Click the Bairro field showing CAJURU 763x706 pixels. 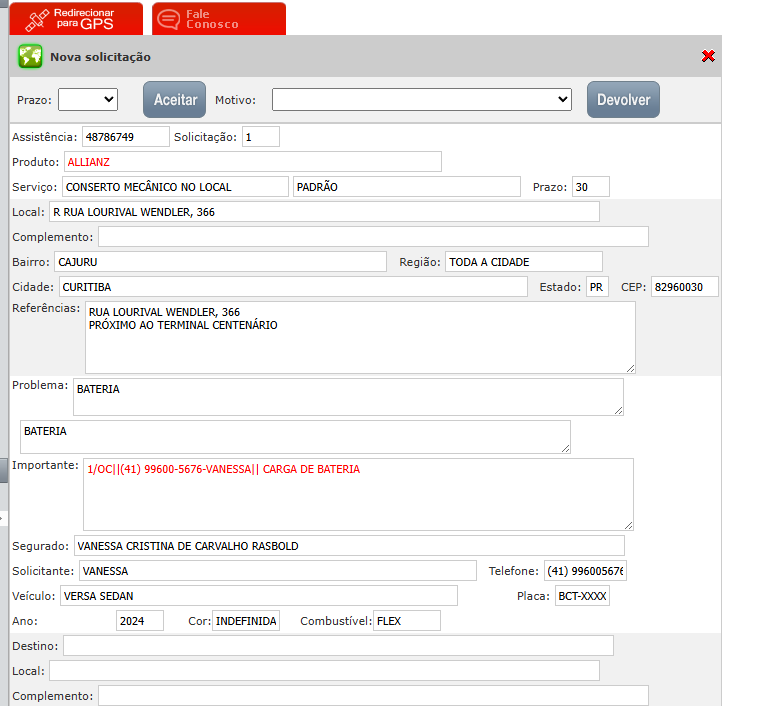tap(220, 262)
